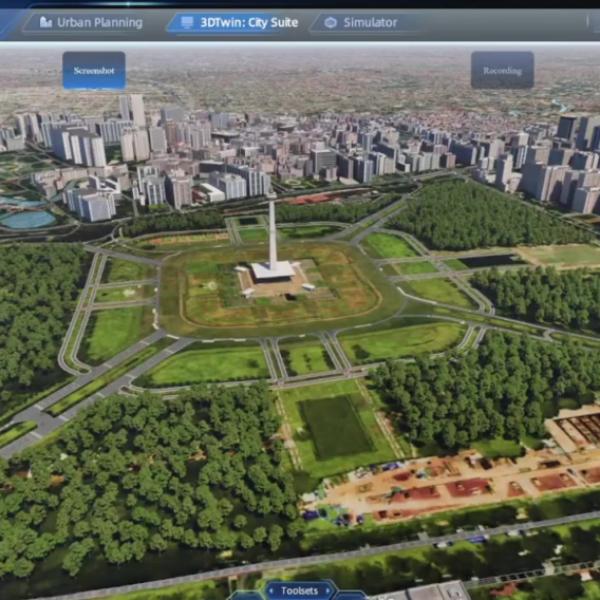
Task: Start capture with the Recording button
Action: click(502, 70)
